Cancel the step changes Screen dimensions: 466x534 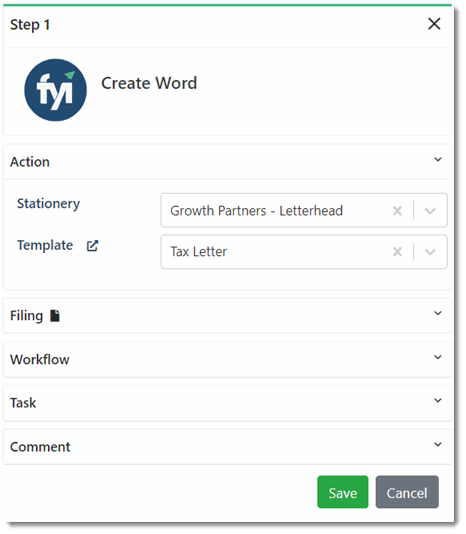tap(407, 492)
